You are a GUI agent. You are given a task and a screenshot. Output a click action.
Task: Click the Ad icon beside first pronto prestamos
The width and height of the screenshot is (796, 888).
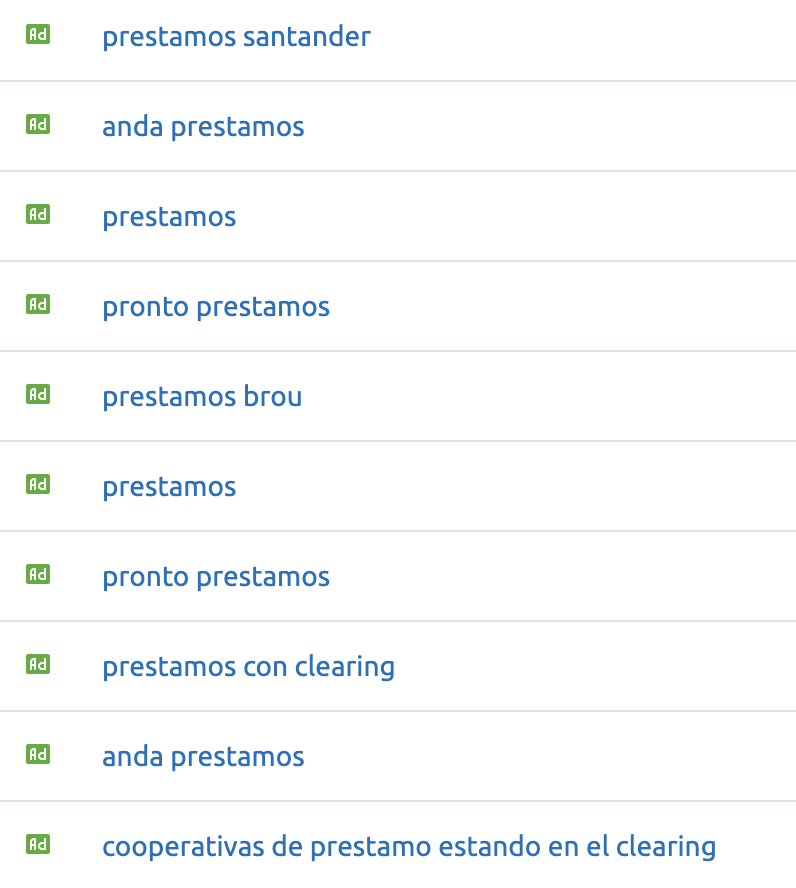(38, 304)
